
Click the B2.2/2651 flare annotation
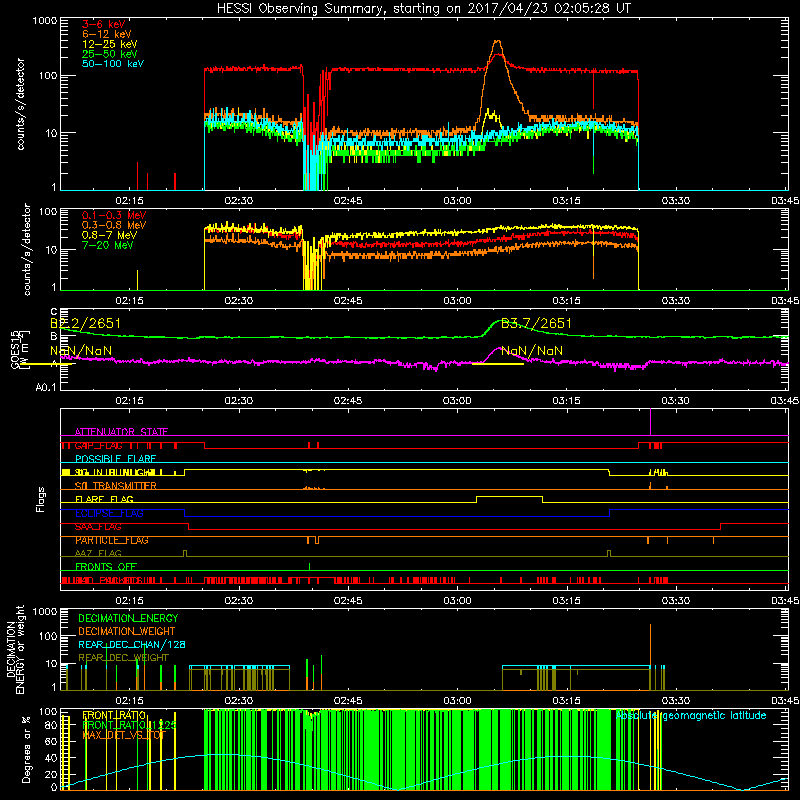tap(85, 323)
